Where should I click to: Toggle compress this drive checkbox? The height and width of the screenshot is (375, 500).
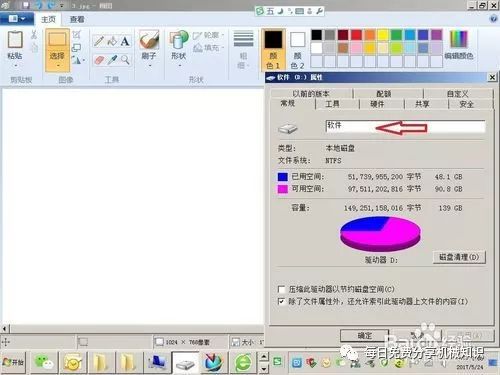click(281, 289)
